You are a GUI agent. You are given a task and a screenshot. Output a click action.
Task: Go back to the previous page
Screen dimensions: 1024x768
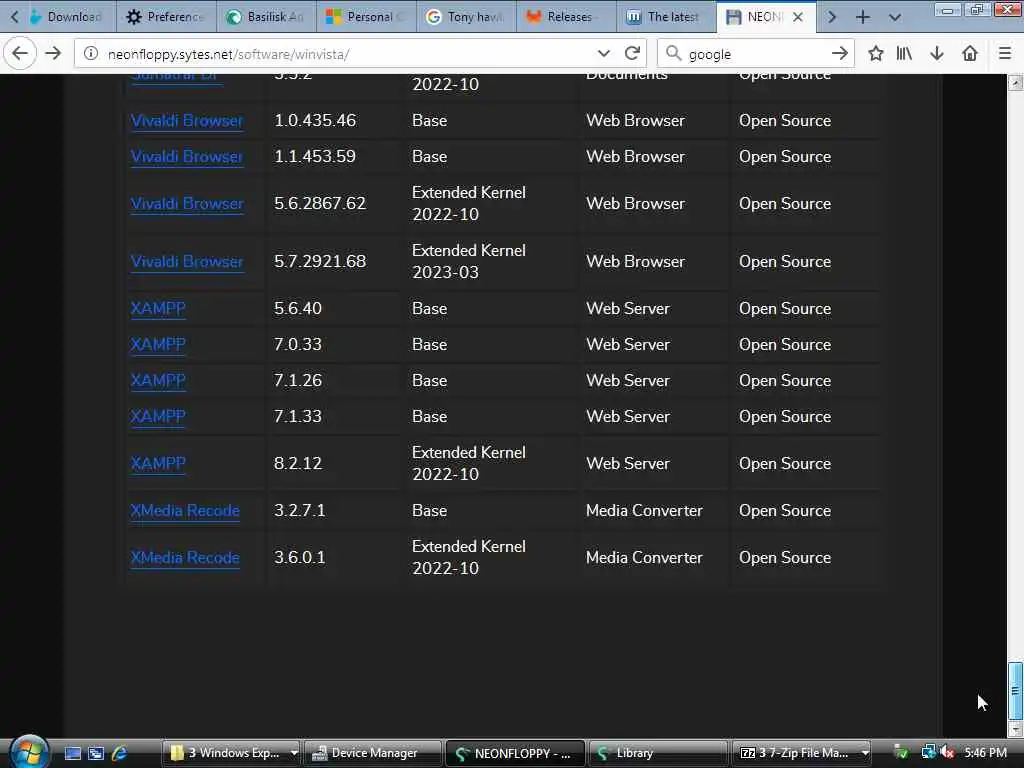click(x=20, y=54)
